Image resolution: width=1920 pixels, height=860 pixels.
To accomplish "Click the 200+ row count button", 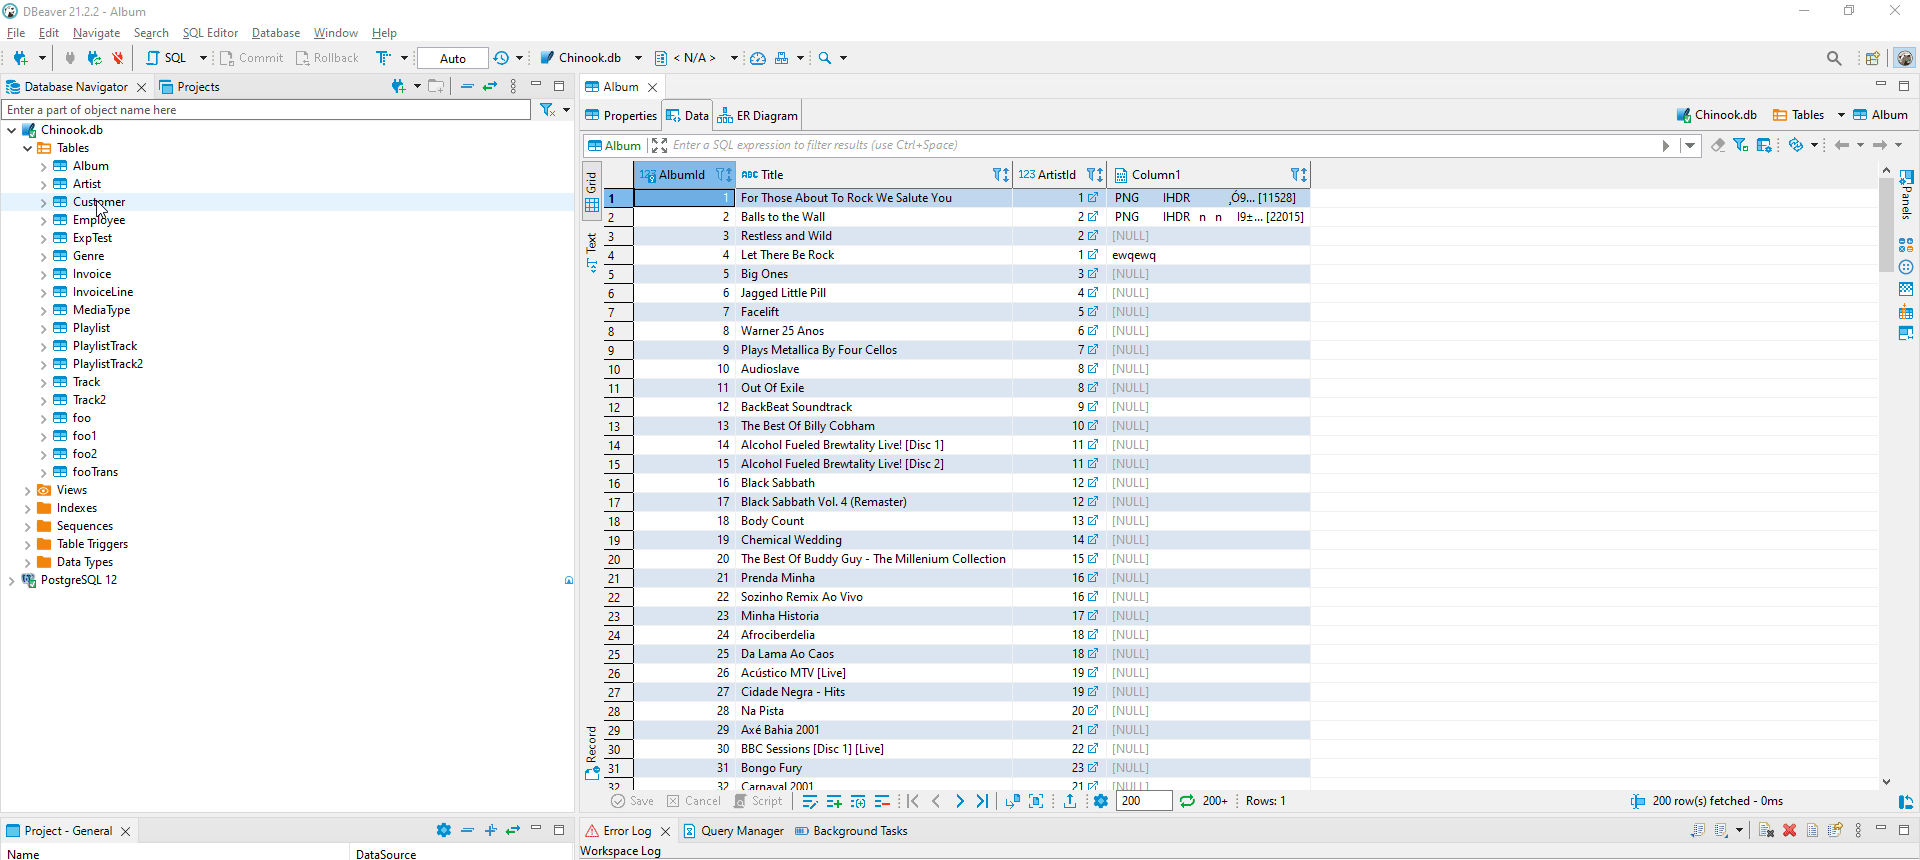I will (x=1215, y=801).
